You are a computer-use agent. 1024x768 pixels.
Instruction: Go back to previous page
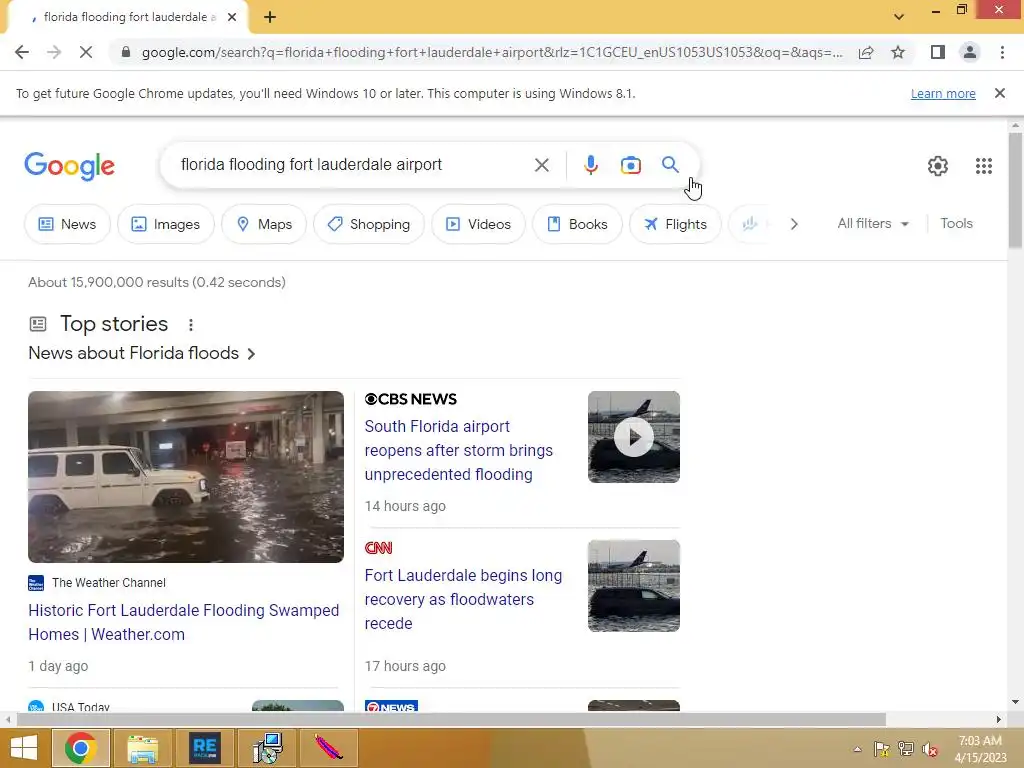click(x=22, y=52)
